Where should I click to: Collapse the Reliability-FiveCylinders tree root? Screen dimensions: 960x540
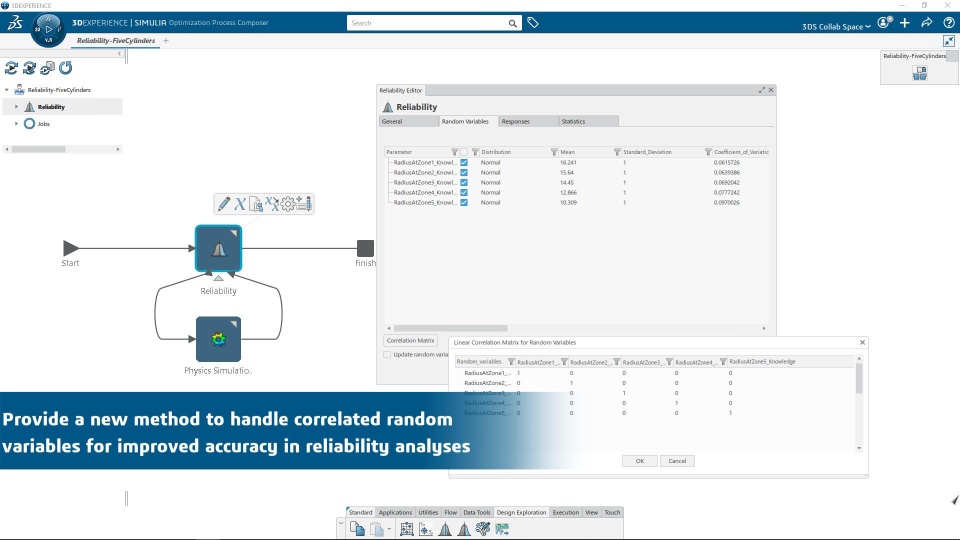coord(7,90)
